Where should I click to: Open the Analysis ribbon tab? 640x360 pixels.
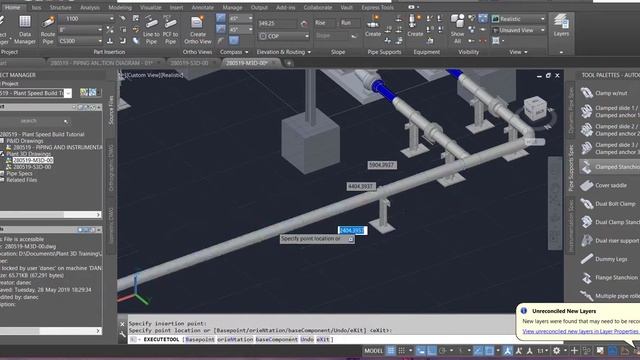point(90,7)
